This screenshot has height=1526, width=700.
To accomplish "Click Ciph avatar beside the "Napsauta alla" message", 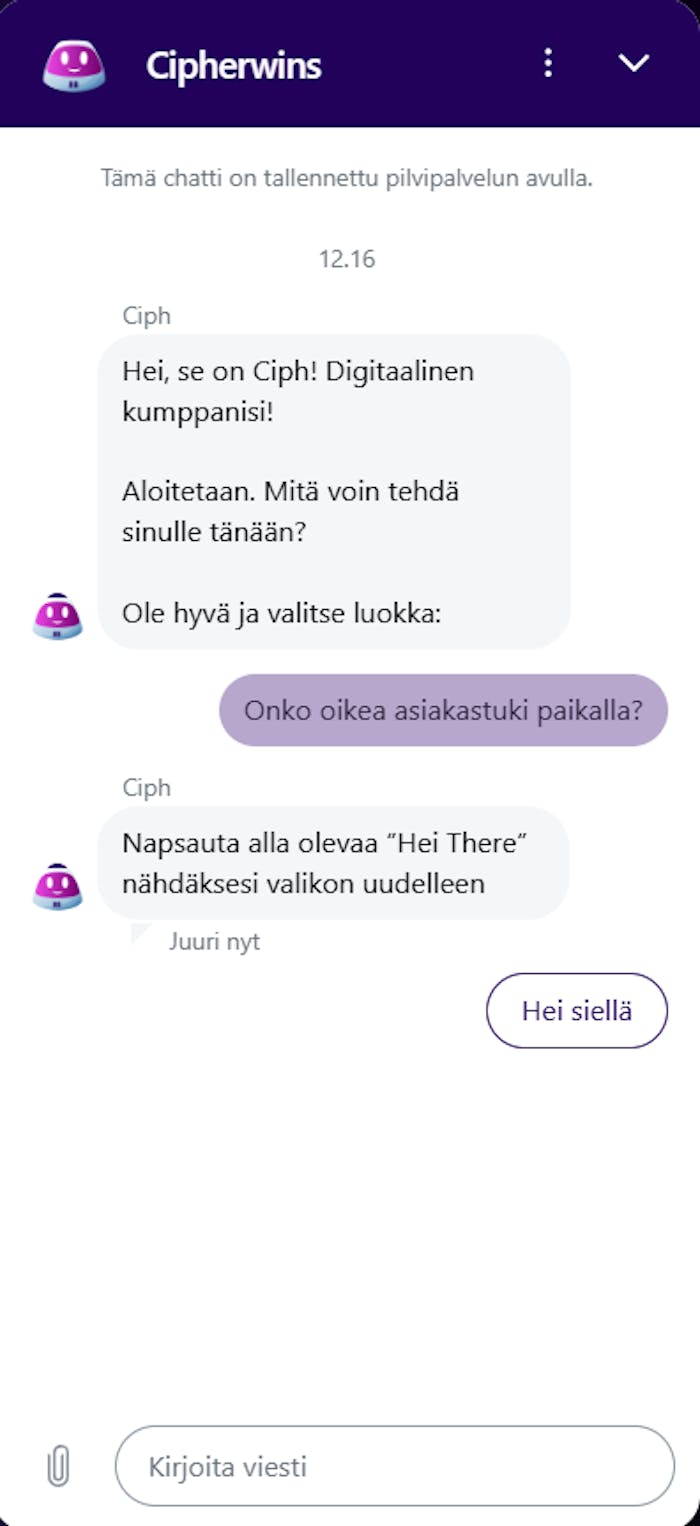I will 58,887.
